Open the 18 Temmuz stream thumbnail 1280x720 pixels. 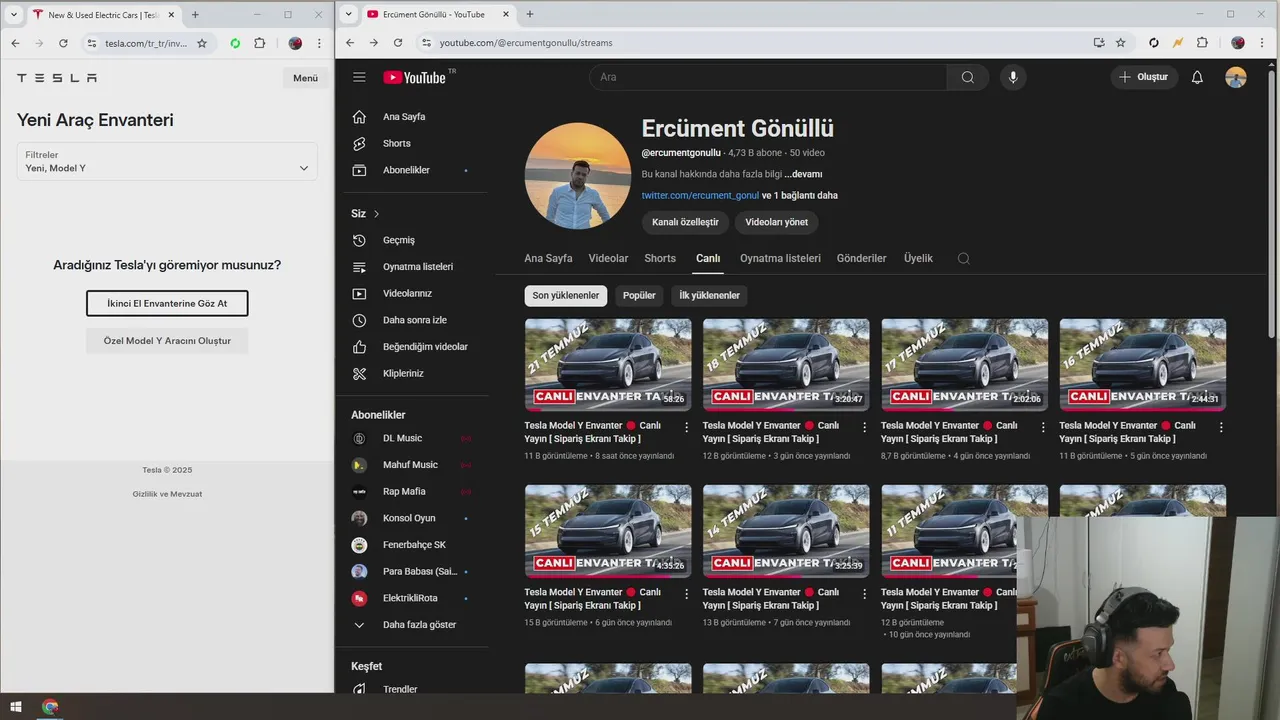(x=786, y=365)
